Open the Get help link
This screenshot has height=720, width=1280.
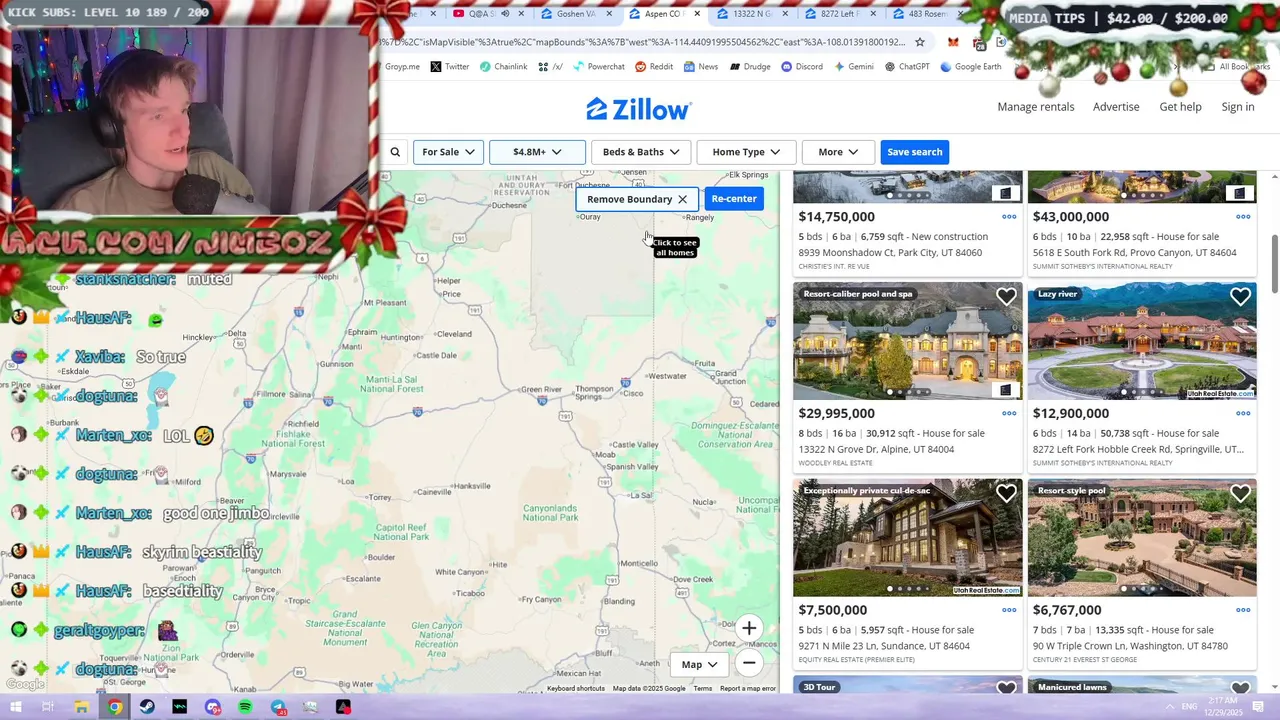1180,107
